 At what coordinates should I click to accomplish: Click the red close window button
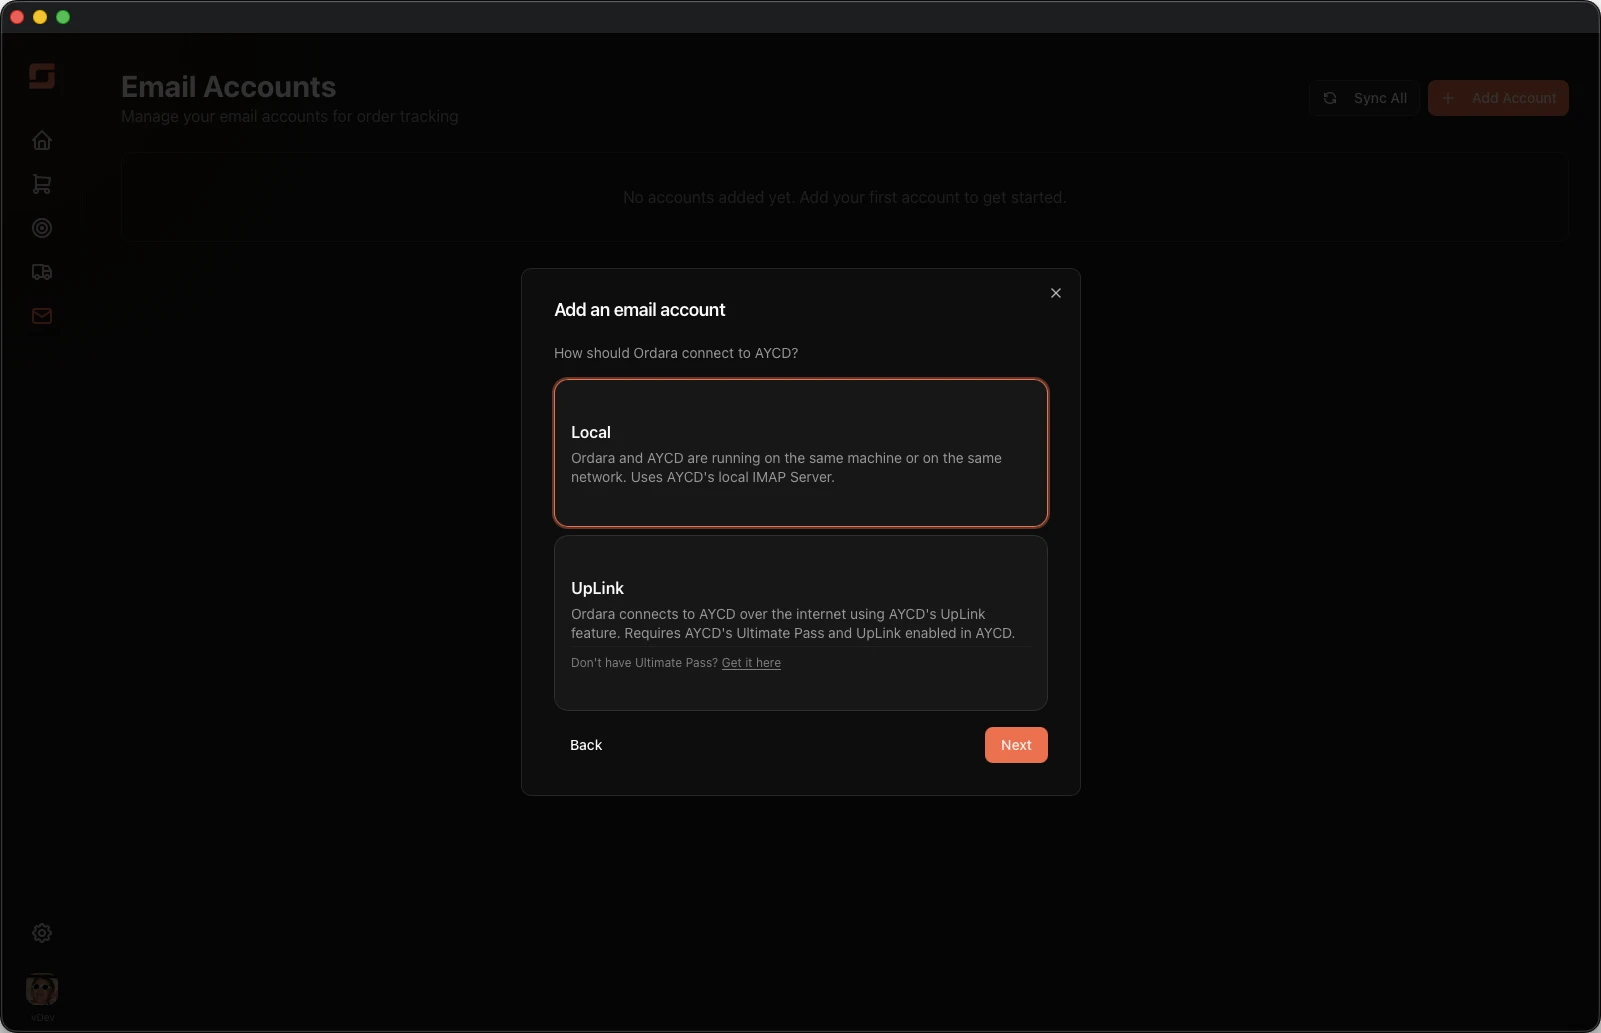(x=17, y=17)
